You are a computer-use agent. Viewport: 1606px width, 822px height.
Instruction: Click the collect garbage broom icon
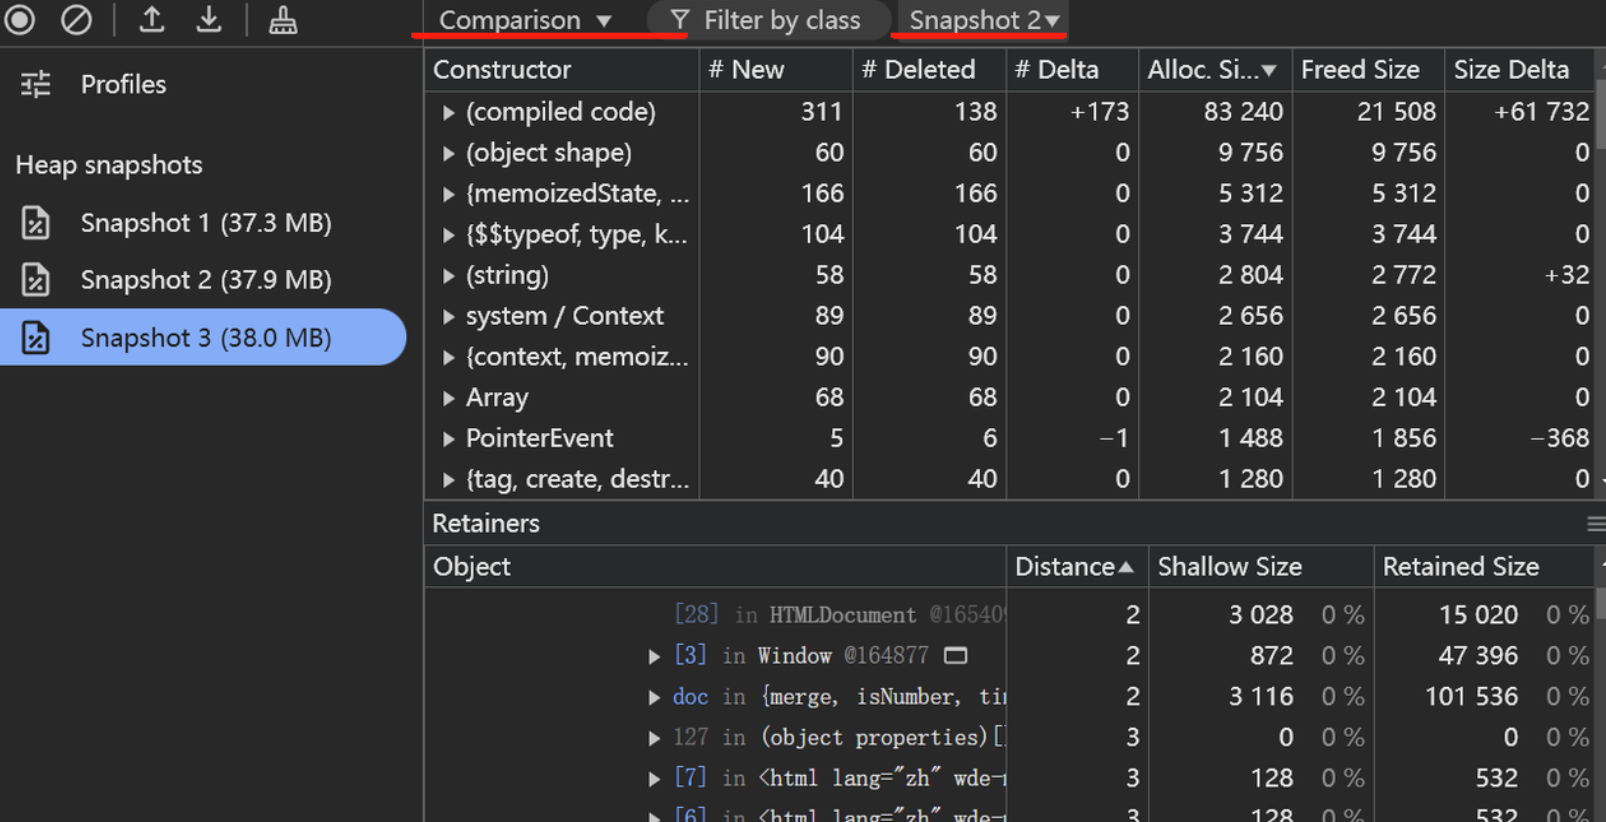pos(283,19)
